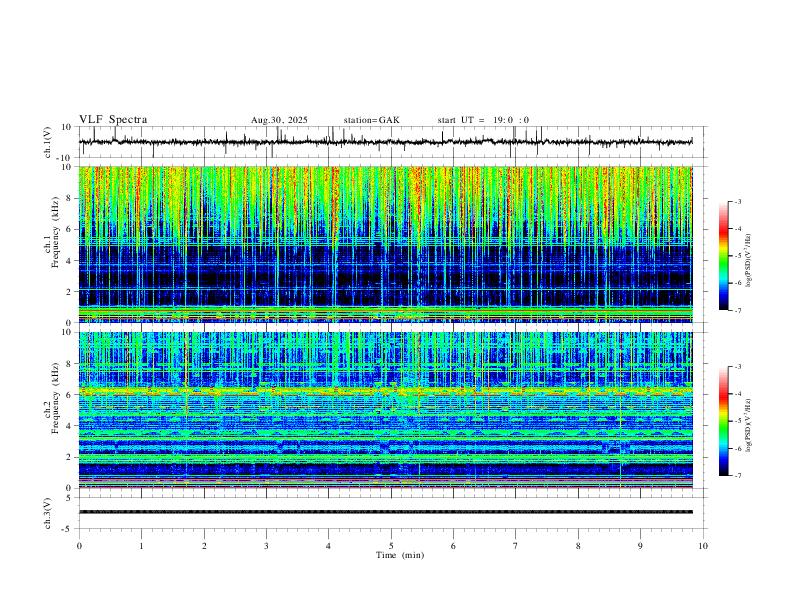Viewport: 792px width, 612px height.
Task: Select the "Time (min)" x-axis label
Action: pos(400,555)
